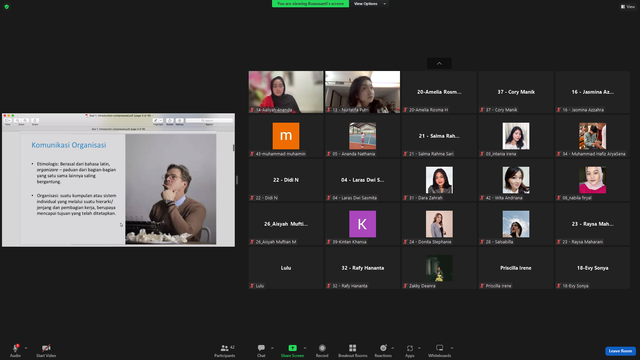This screenshot has width=640, height=360.
Task: Select the 24 - Donita Stephanie profile picture
Action: click(439, 224)
